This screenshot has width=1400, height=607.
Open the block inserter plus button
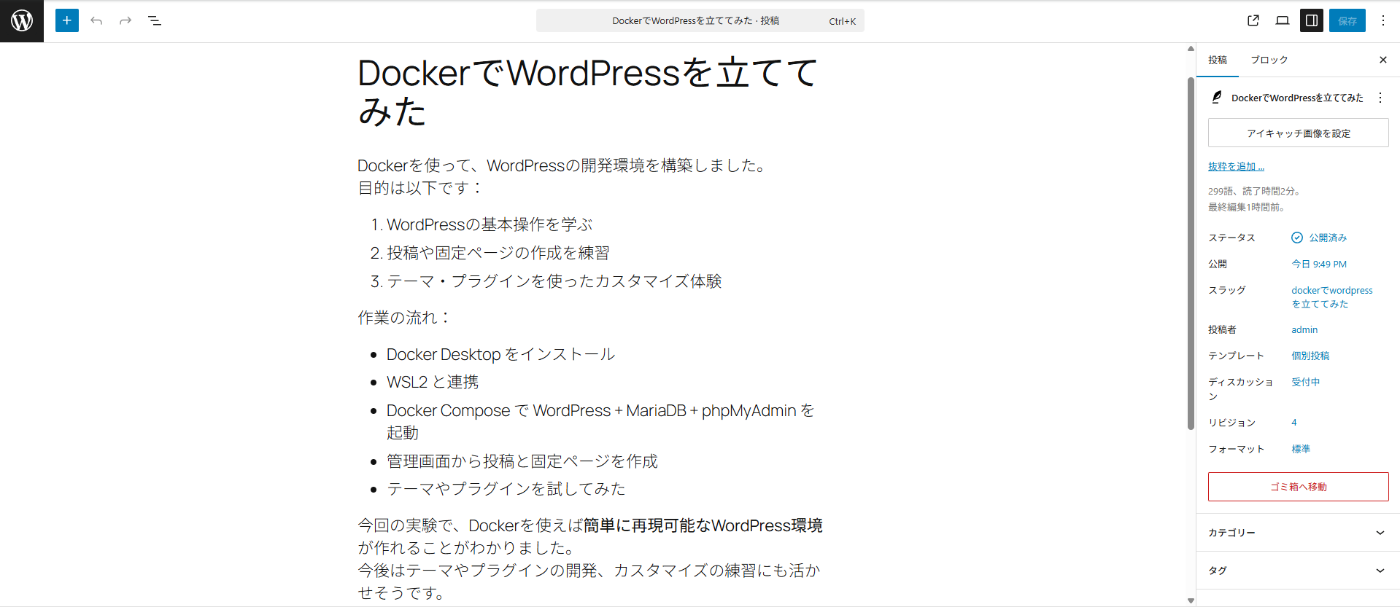coord(67,20)
